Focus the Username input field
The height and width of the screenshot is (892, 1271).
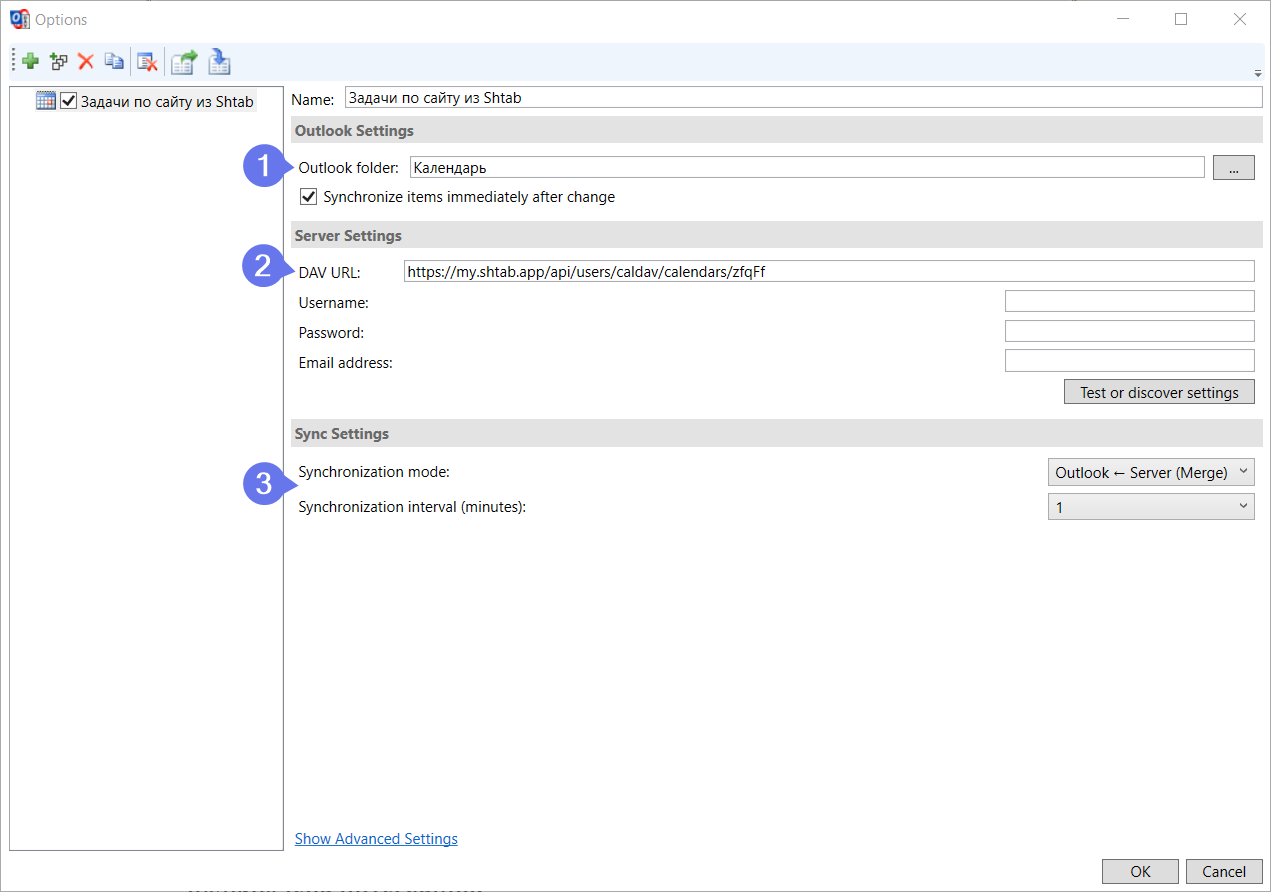(x=1129, y=302)
